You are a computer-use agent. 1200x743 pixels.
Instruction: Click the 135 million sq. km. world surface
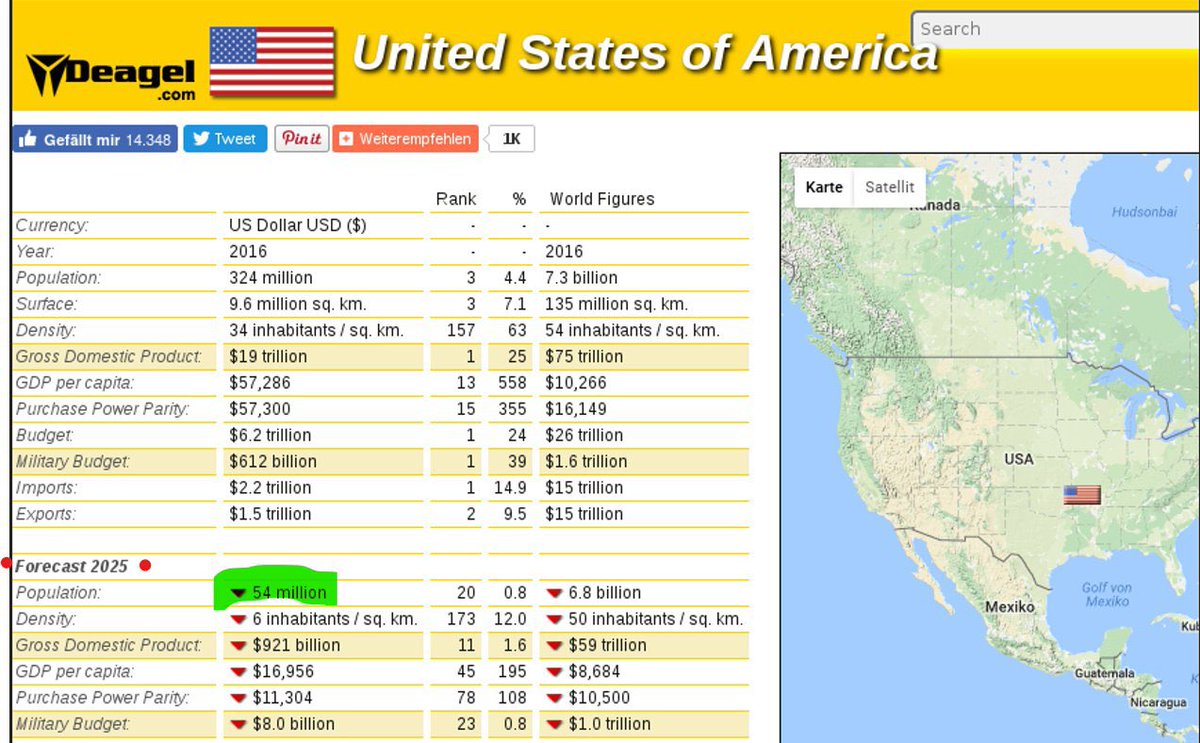click(616, 303)
